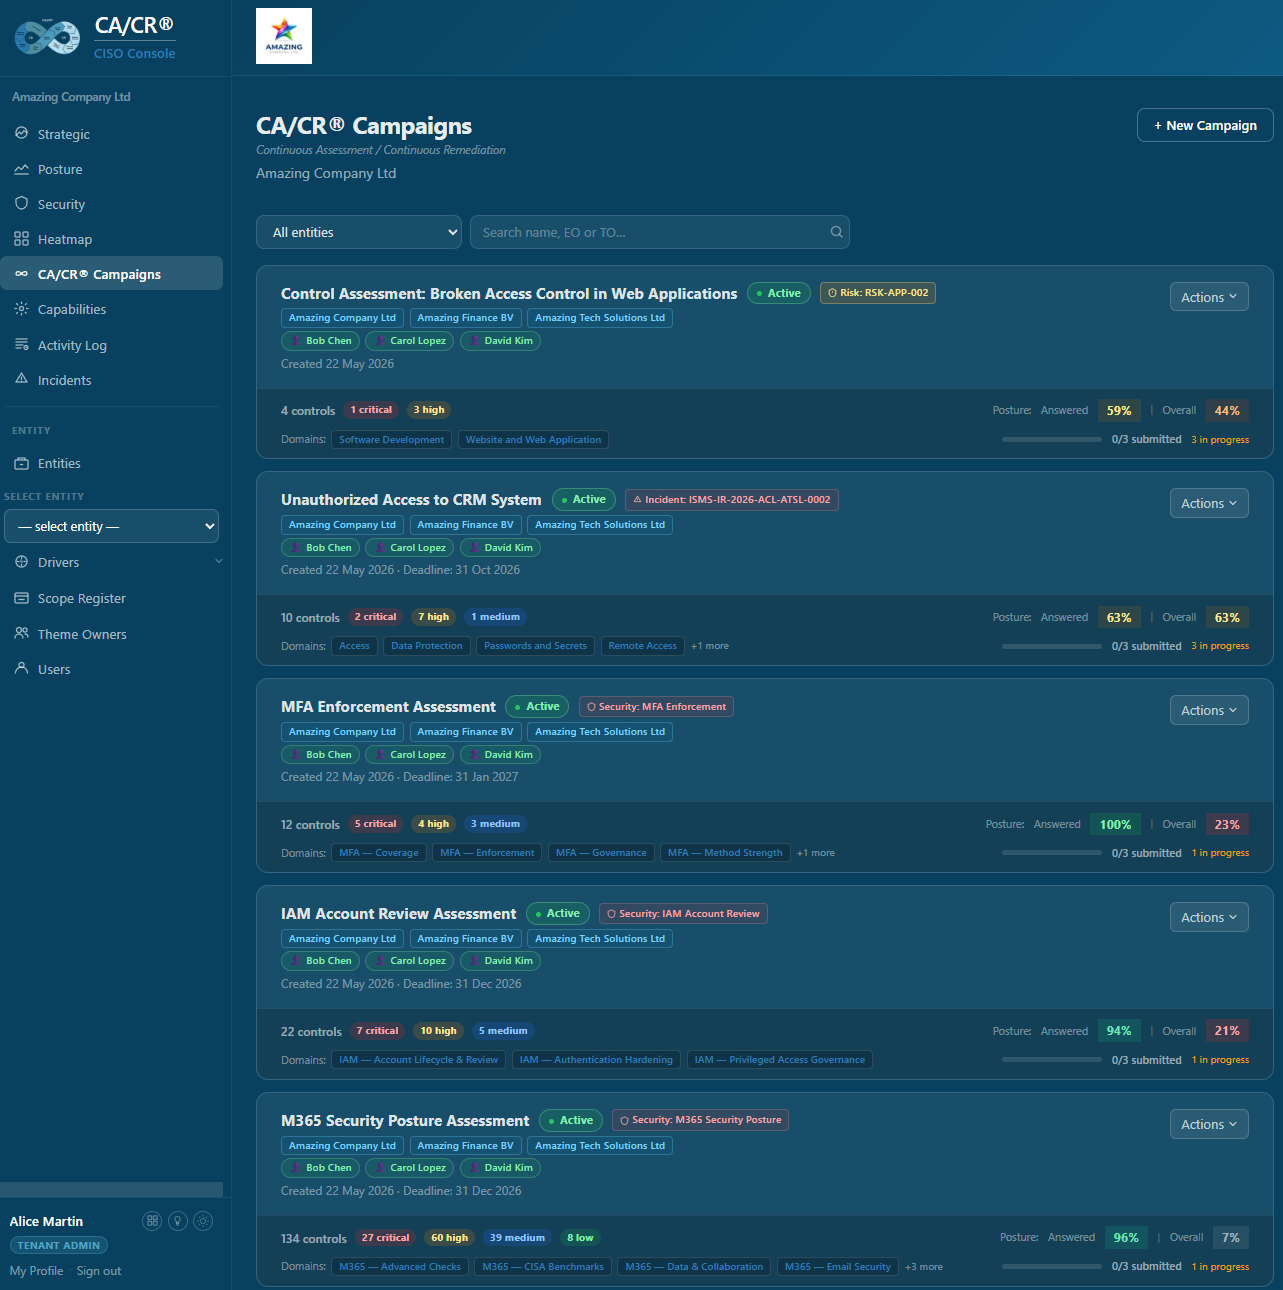Open Heatmap via its grid icon
This screenshot has width=1283, height=1290.
point(21,239)
